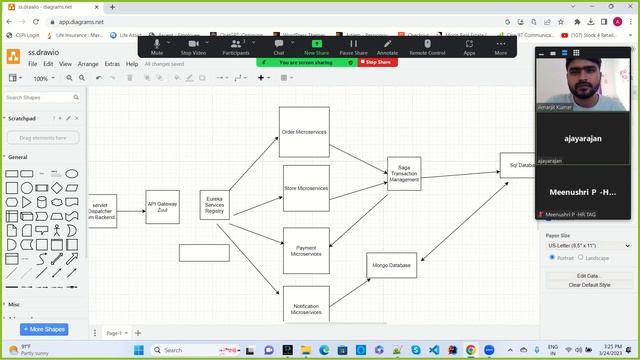This screenshot has width=640, height=360.
Task: Open the view layout dropdown in toolbar
Action: 15,78
